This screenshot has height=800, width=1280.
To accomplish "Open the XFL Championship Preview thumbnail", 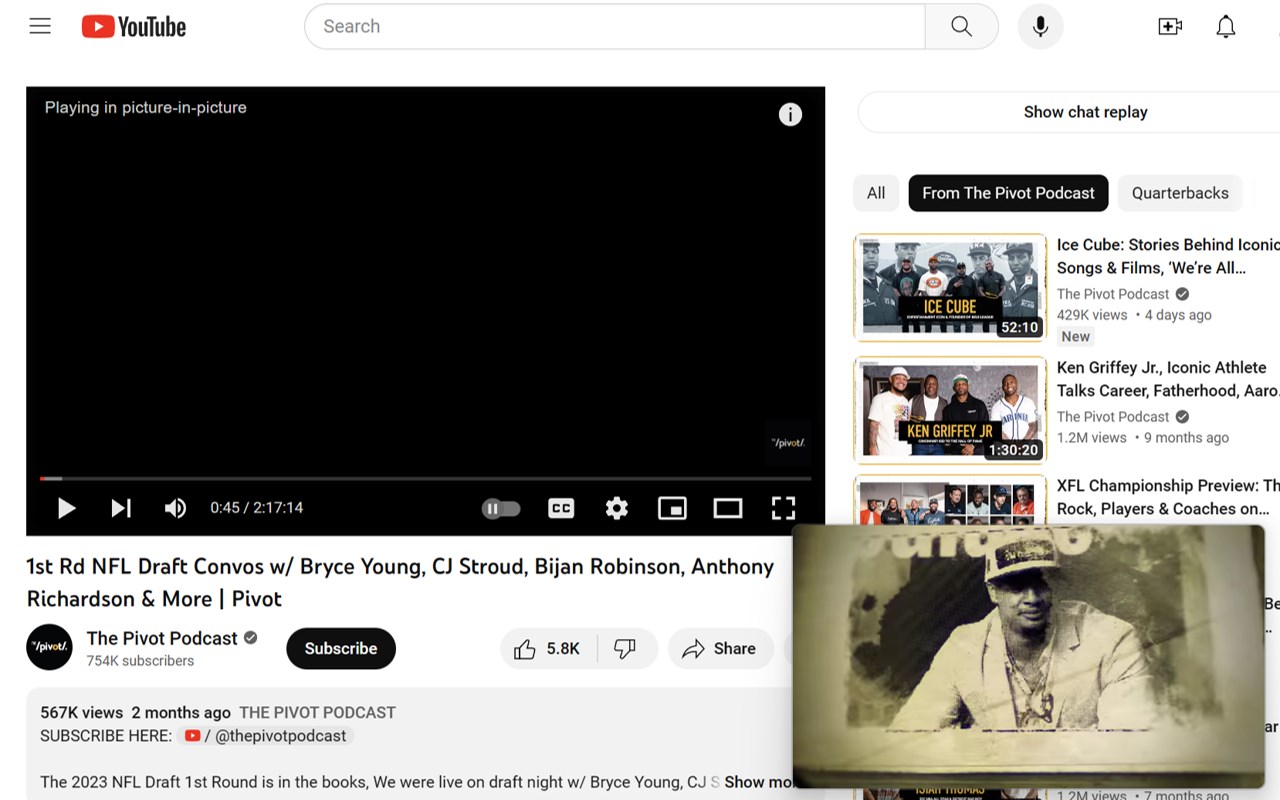I will 950,501.
